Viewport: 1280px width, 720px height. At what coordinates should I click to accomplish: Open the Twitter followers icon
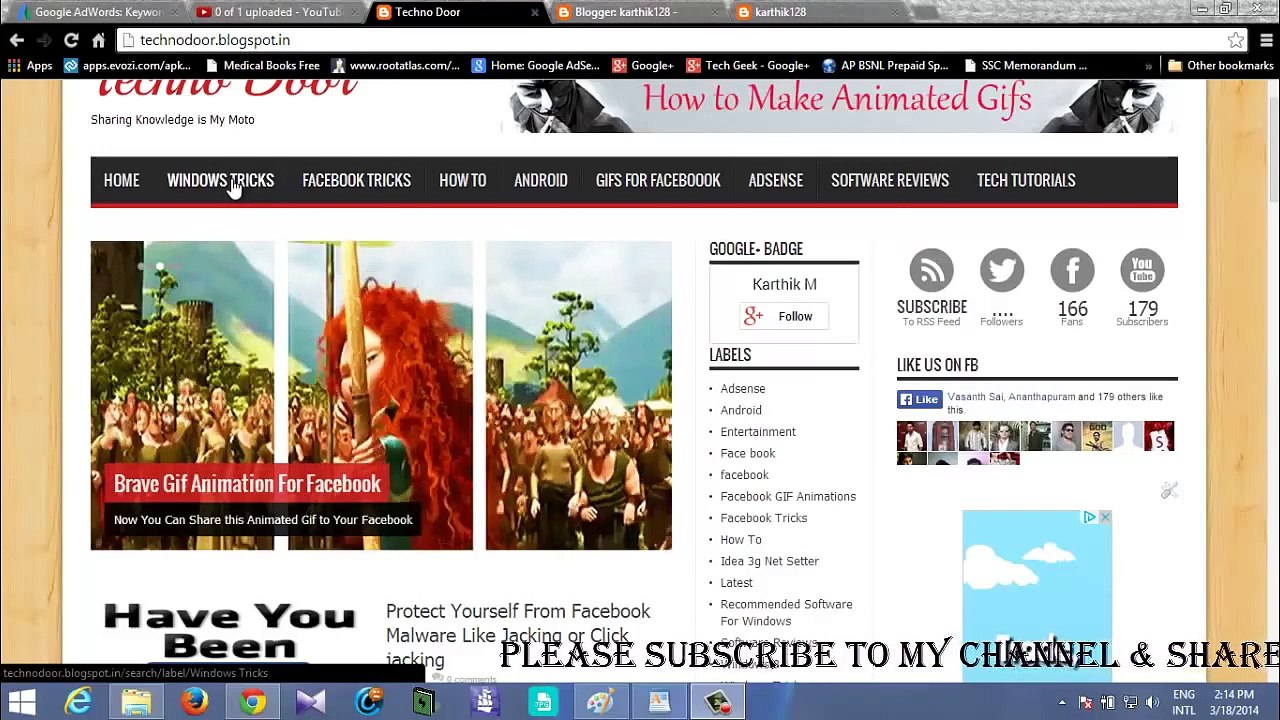1001,271
